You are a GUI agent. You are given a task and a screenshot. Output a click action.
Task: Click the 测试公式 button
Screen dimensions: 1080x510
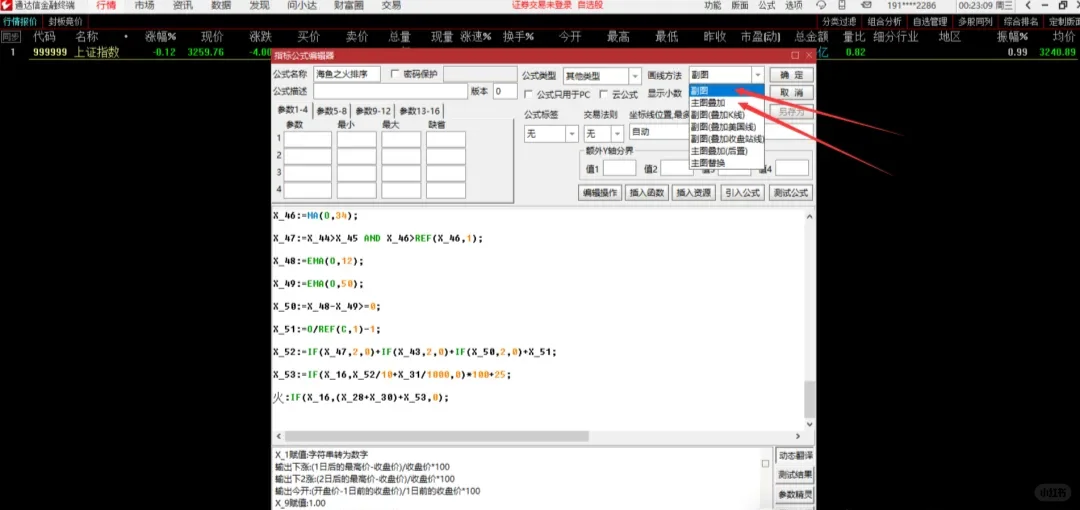(x=791, y=193)
